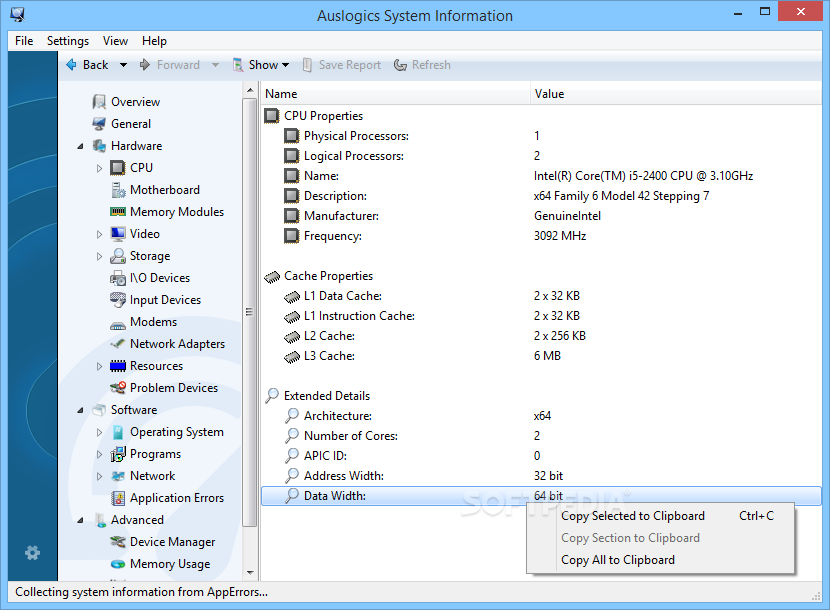Click the CPU Properties section icon
Viewport: 830px width, 610px height.
272,115
